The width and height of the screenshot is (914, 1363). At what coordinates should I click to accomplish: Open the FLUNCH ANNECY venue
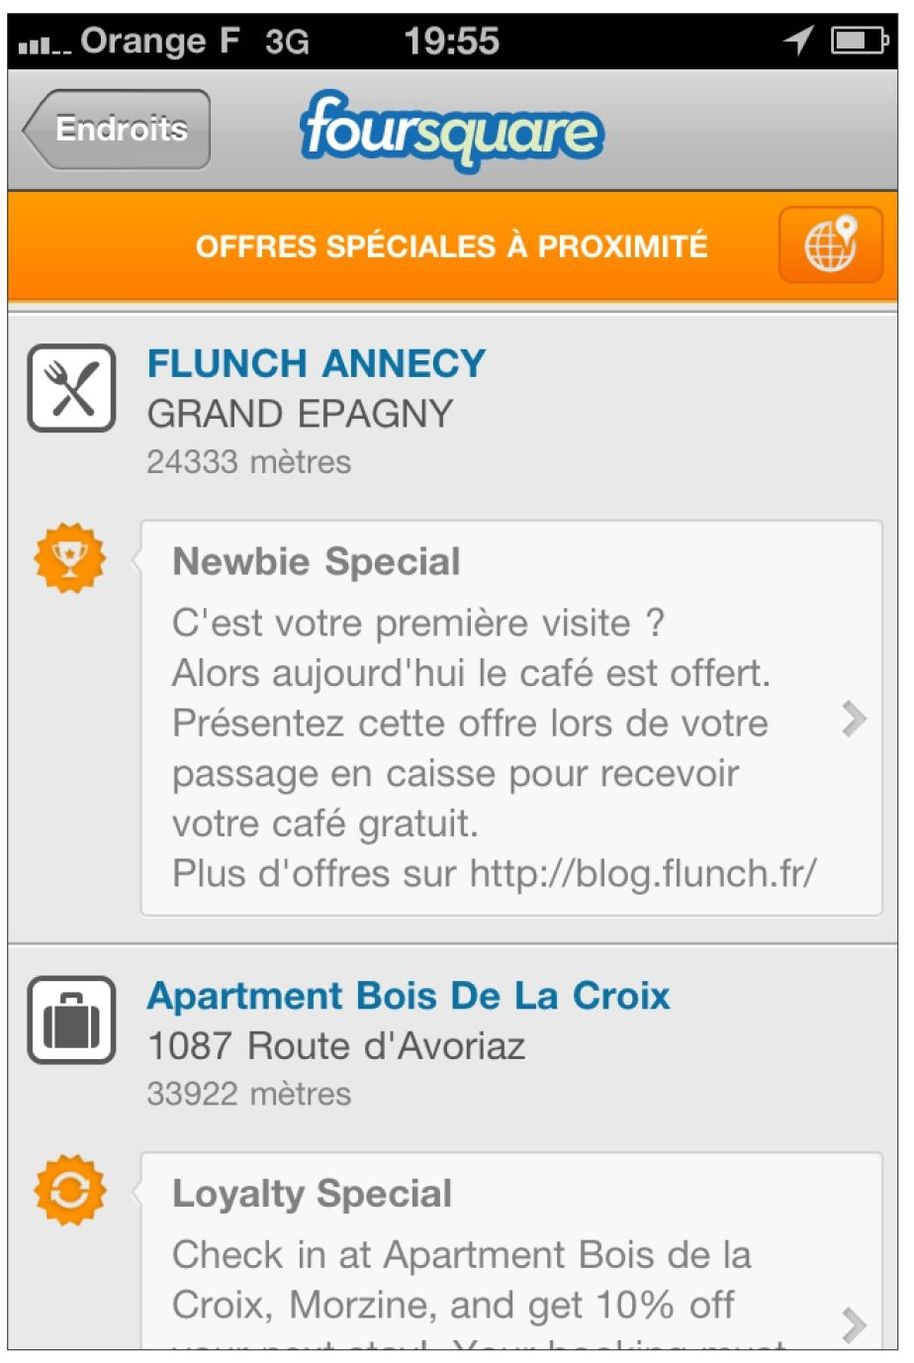click(316, 363)
